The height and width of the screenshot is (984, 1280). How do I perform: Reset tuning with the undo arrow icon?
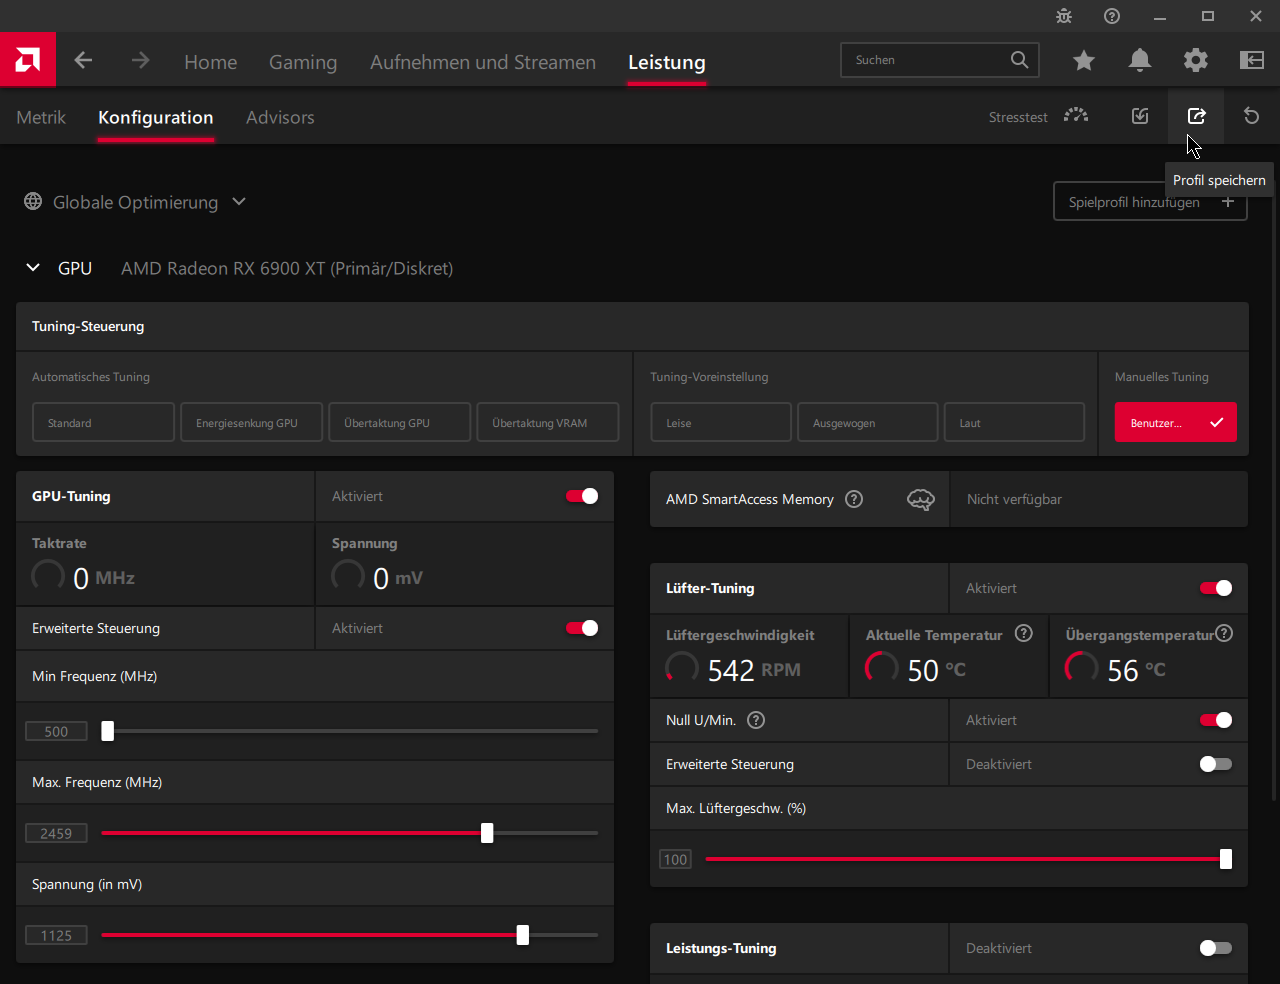pos(1251,116)
